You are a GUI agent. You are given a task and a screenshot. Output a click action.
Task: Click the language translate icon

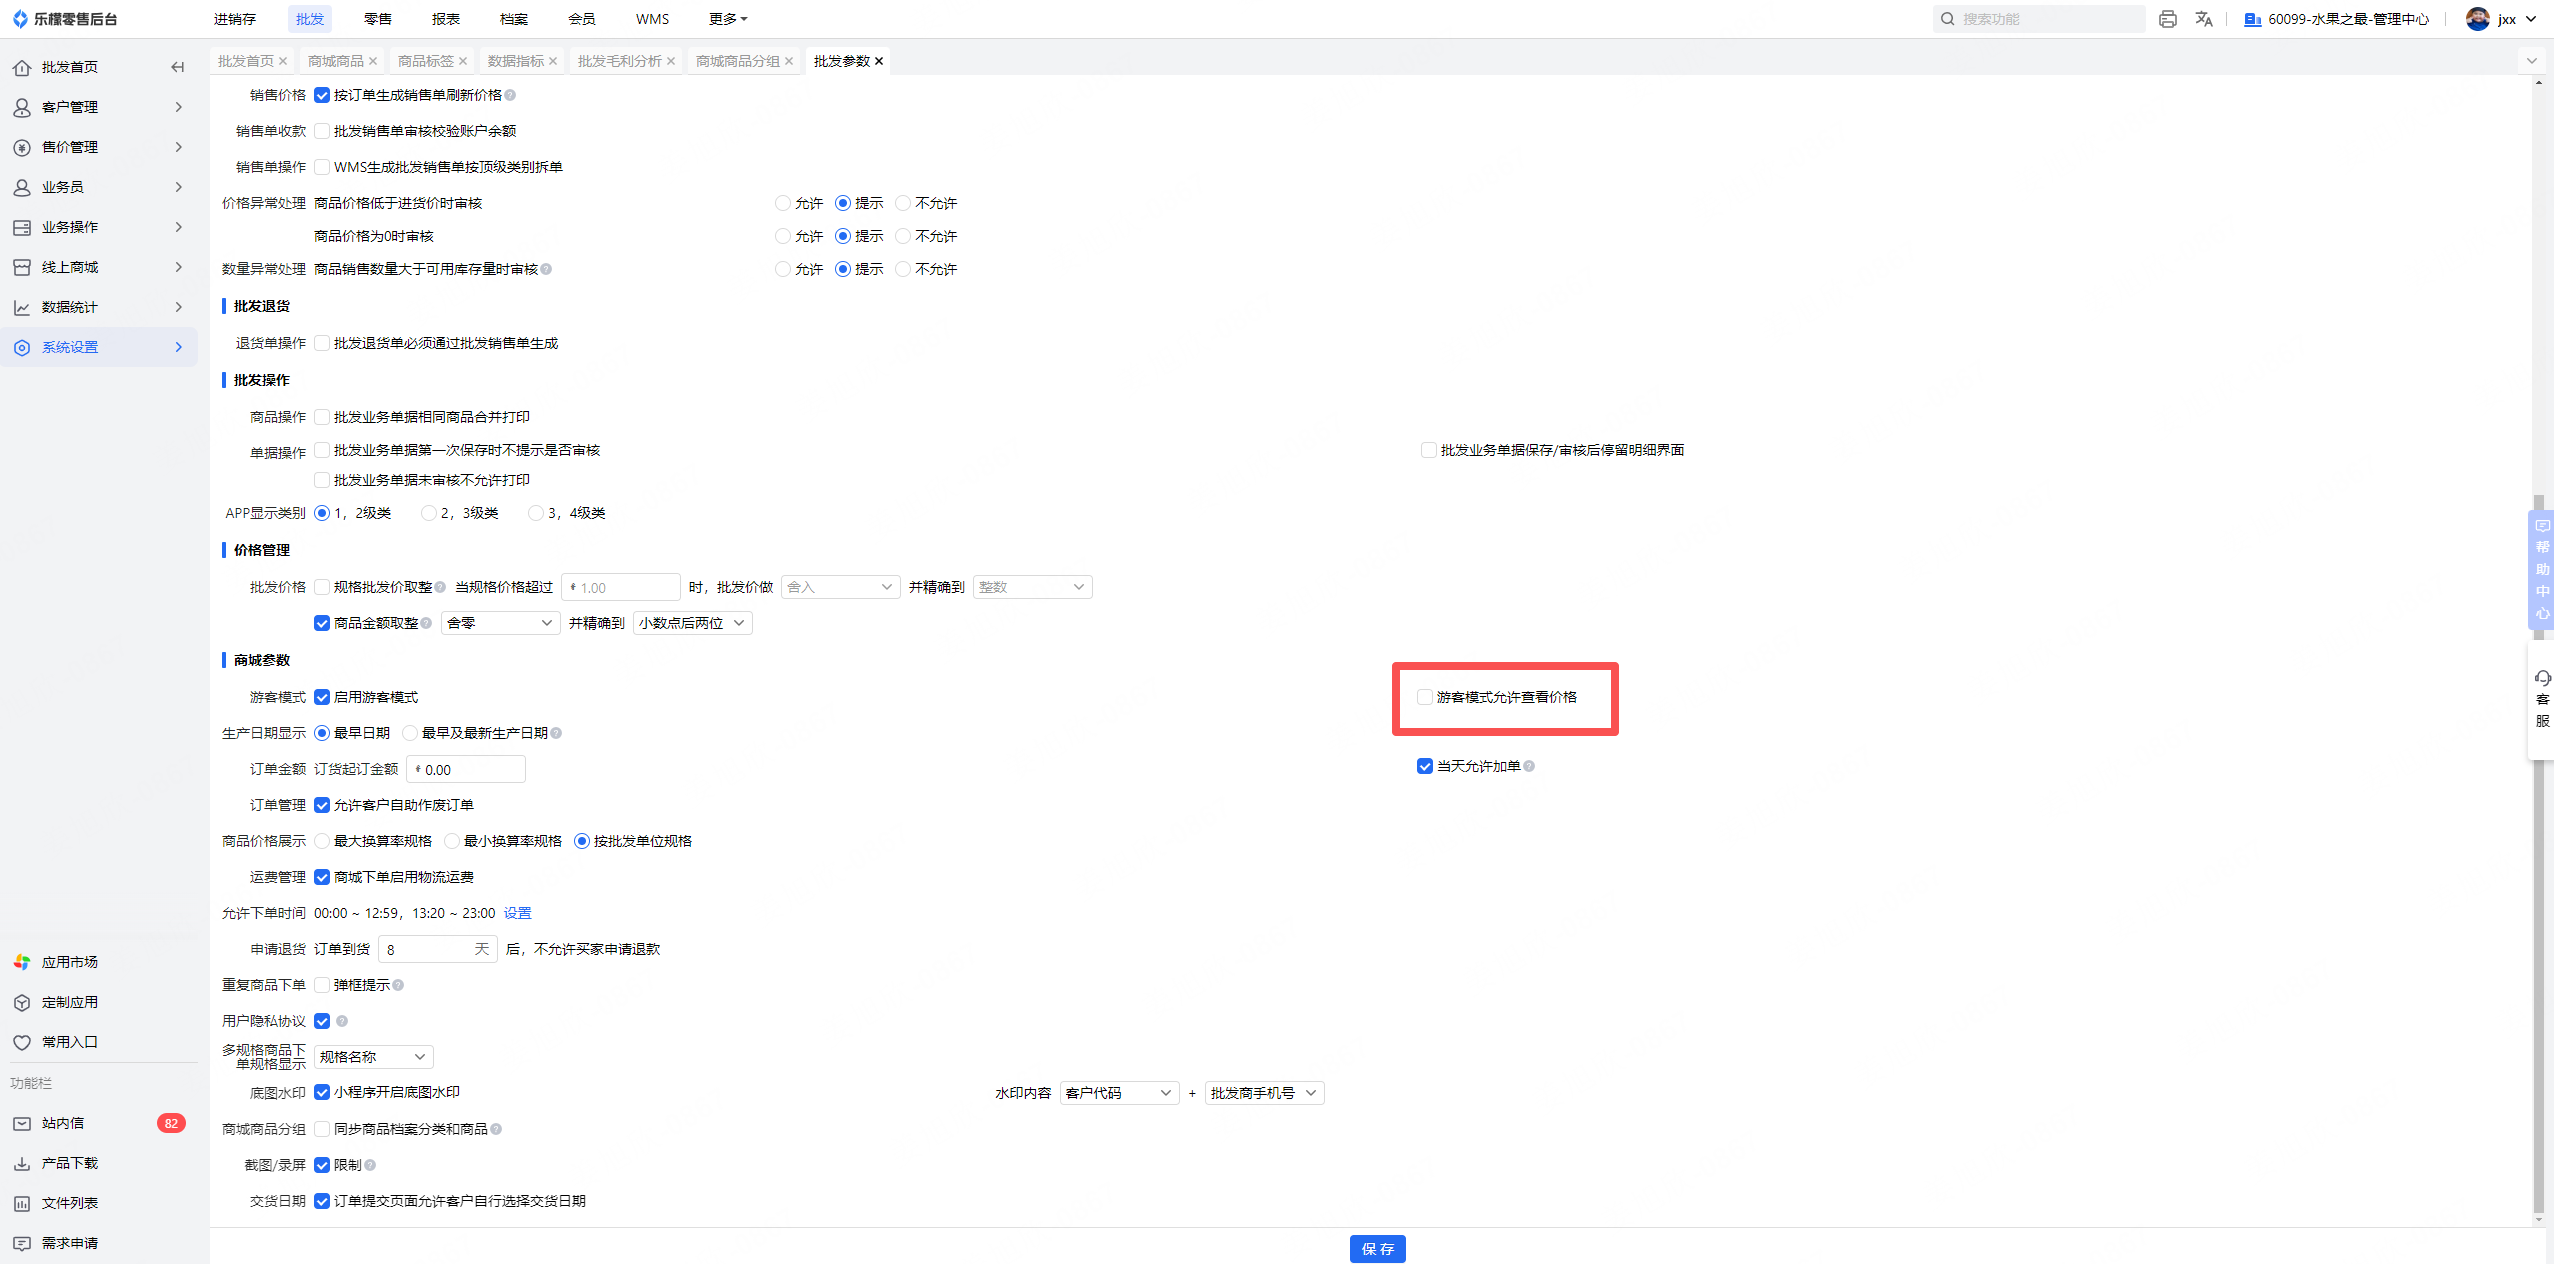(2204, 19)
